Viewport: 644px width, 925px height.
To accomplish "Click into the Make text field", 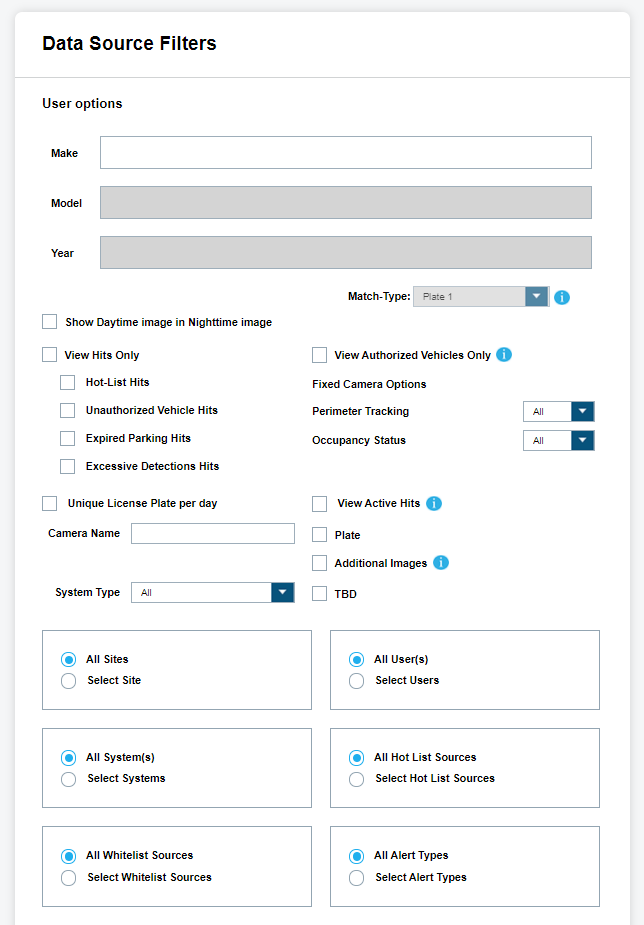I will pyautogui.click(x=345, y=153).
